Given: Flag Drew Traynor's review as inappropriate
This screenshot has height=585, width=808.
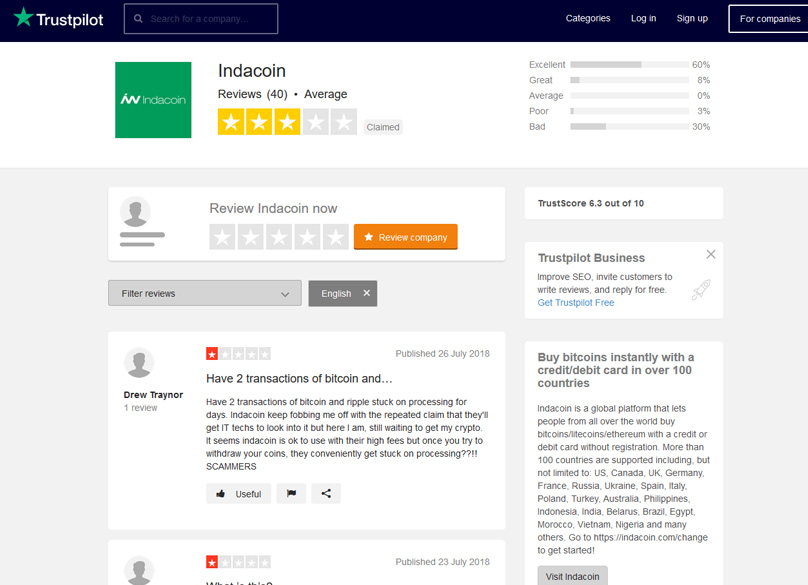Looking at the screenshot, I should click(291, 493).
